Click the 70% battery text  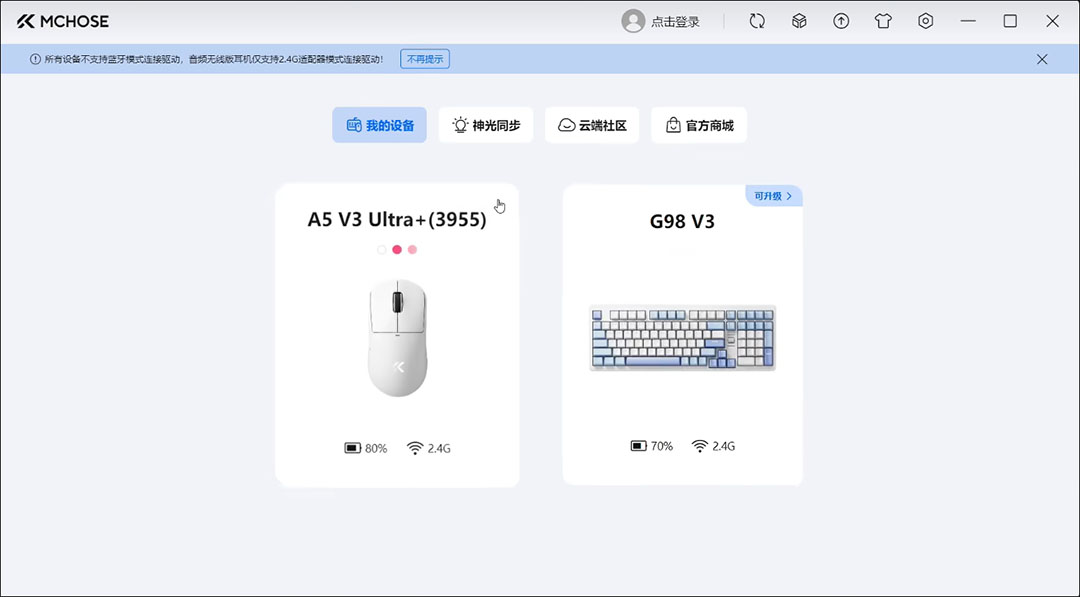pos(662,446)
